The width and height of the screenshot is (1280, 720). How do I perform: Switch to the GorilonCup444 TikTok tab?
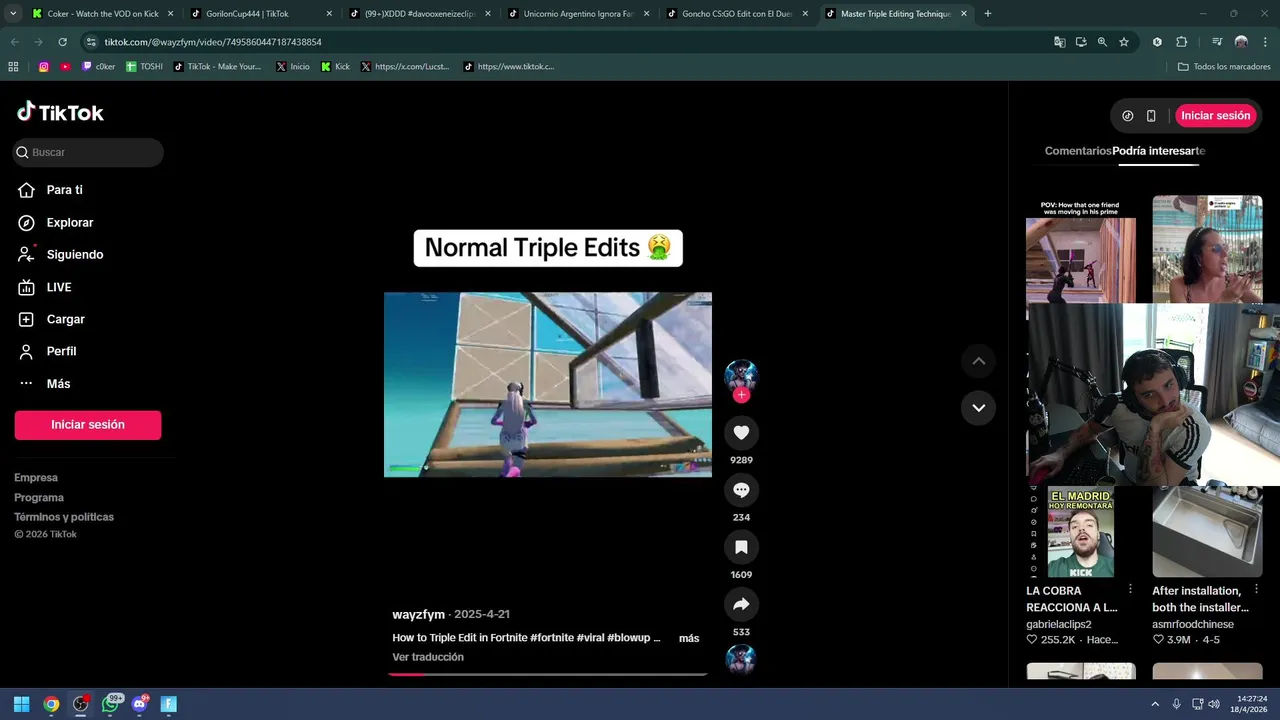point(261,14)
